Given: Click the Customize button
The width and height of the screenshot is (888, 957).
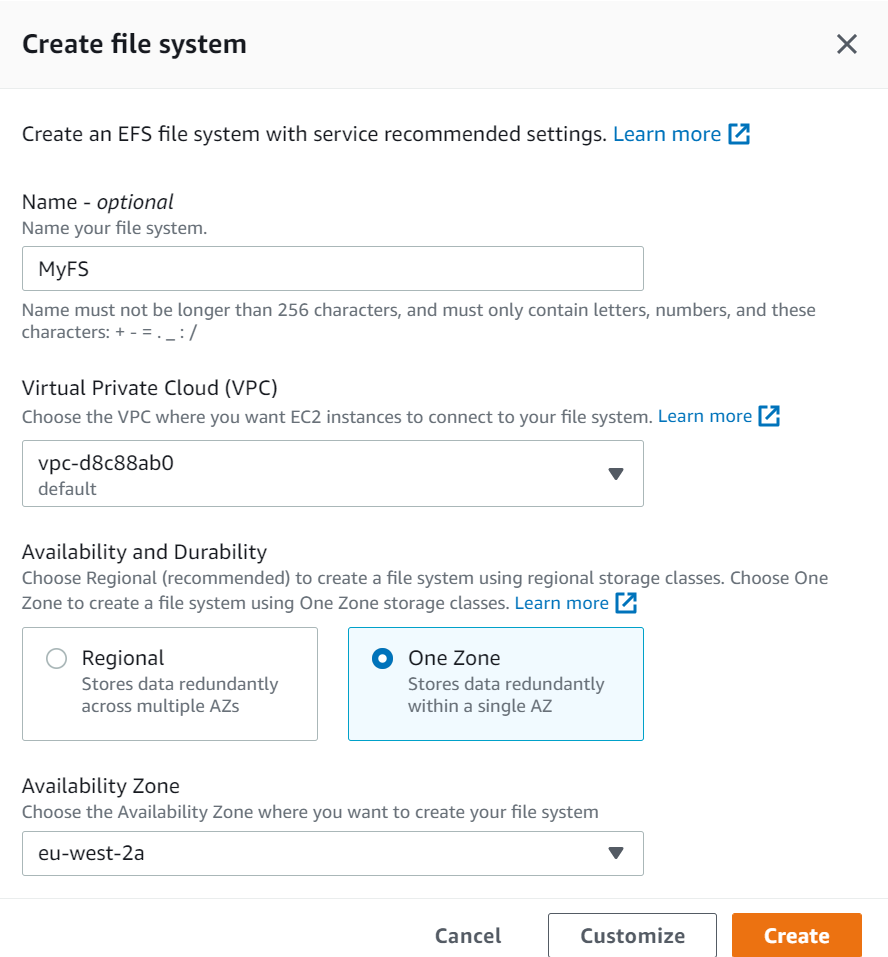Looking at the screenshot, I should 632,936.
